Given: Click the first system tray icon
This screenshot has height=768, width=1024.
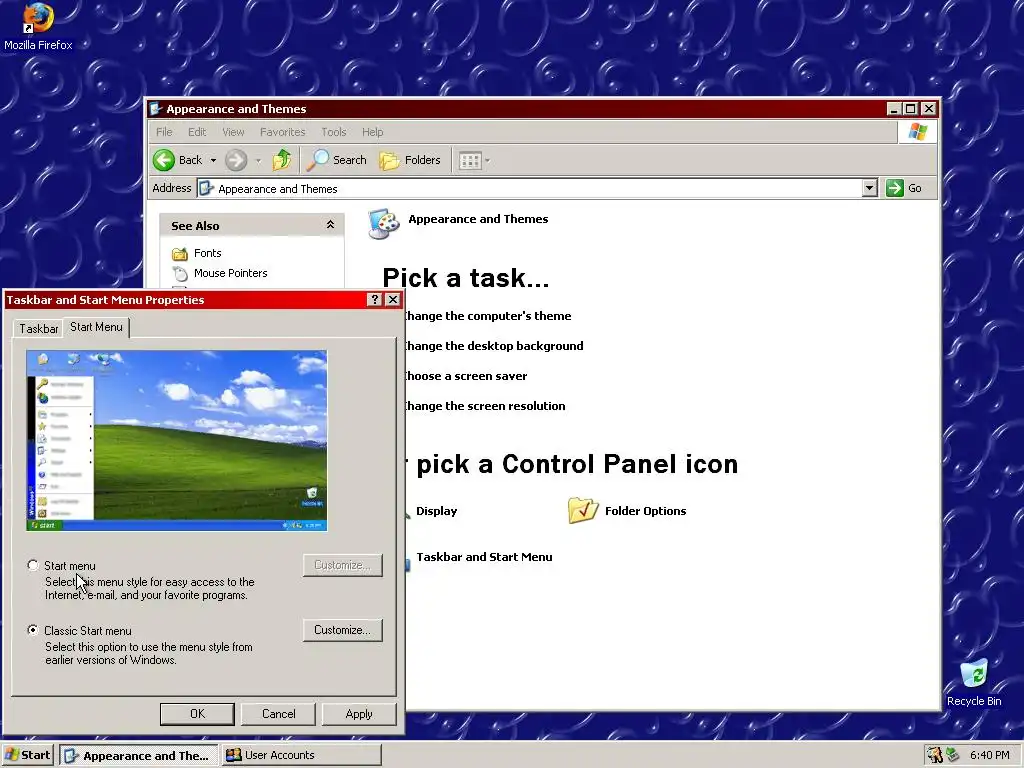Looking at the screenshot, I should tap(935, 755).
